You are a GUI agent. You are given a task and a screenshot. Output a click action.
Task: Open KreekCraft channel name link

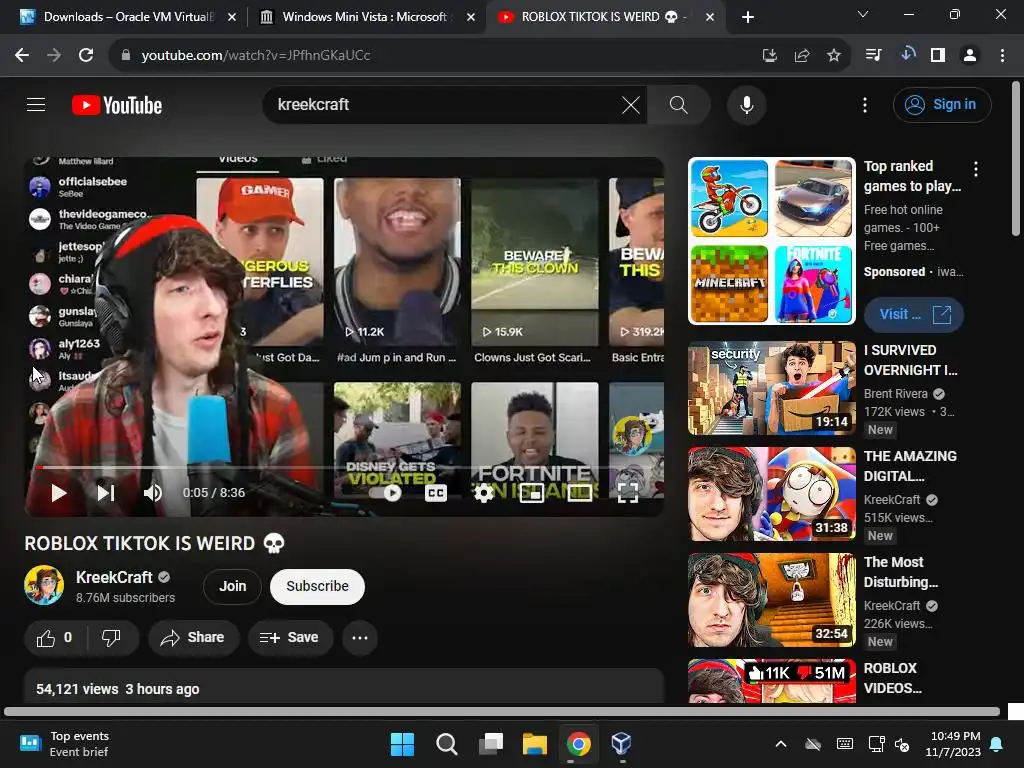coord(114,577)
